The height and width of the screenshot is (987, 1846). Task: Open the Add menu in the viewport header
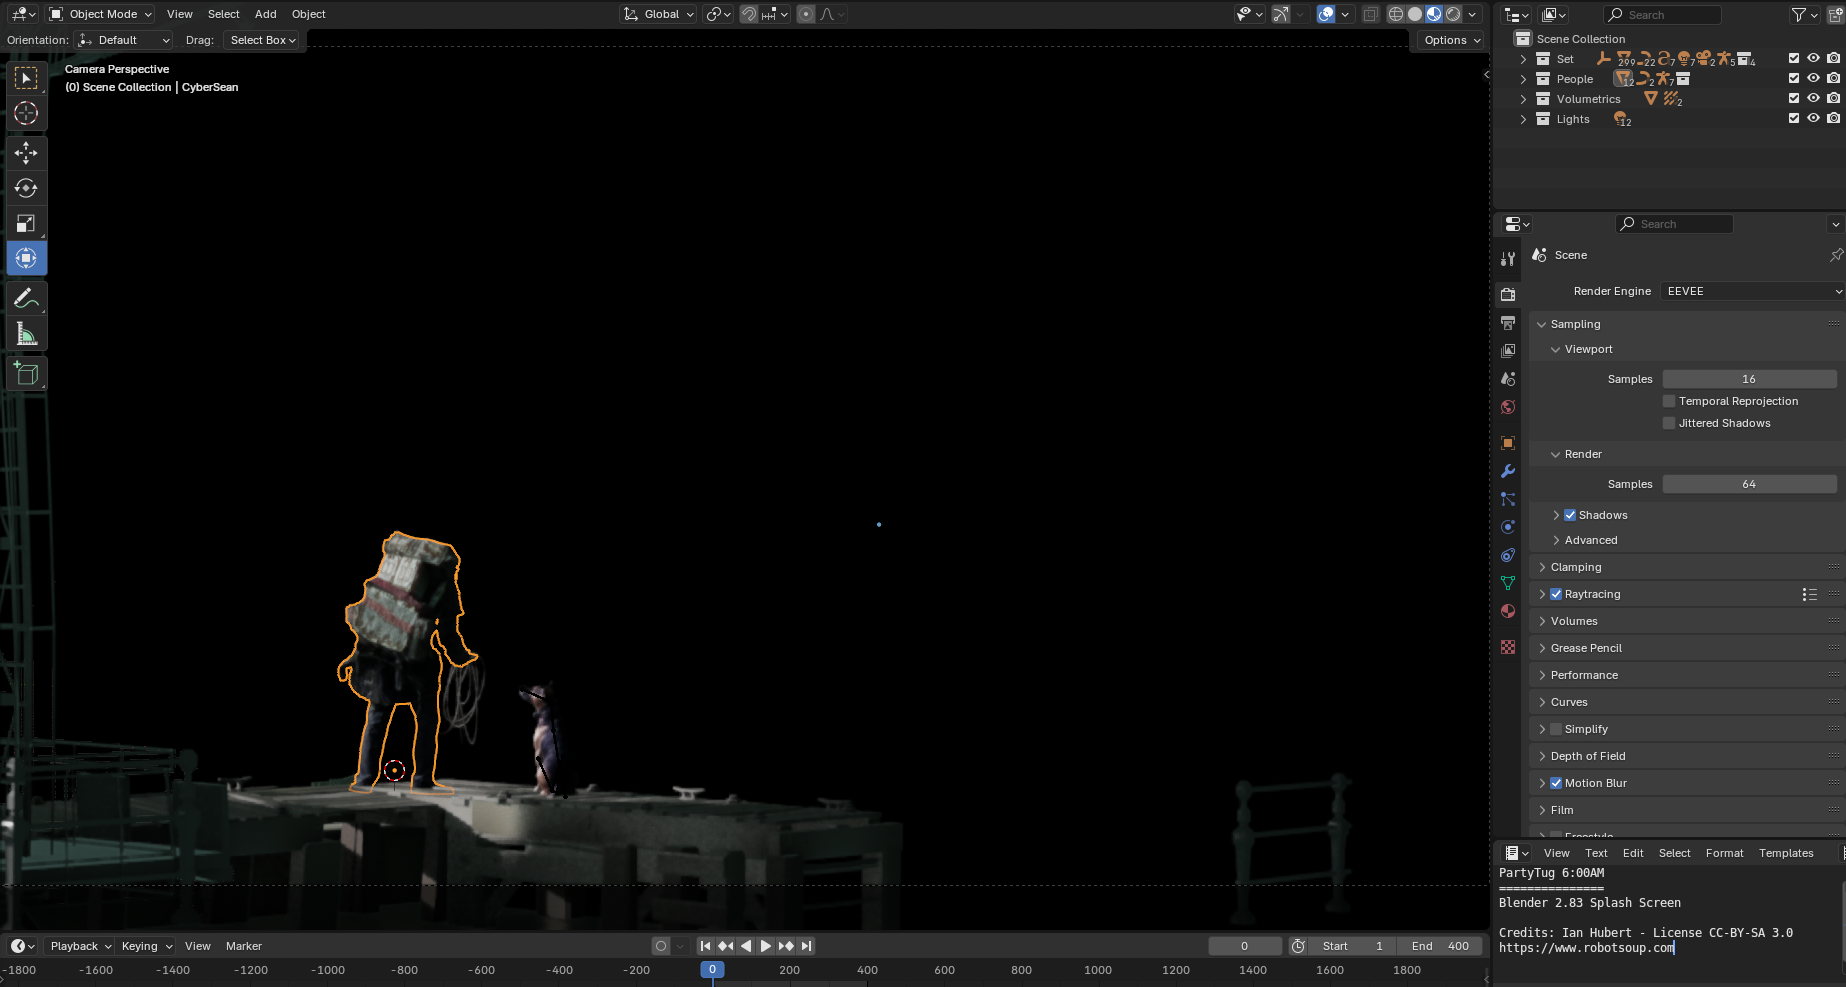(265, 14)
